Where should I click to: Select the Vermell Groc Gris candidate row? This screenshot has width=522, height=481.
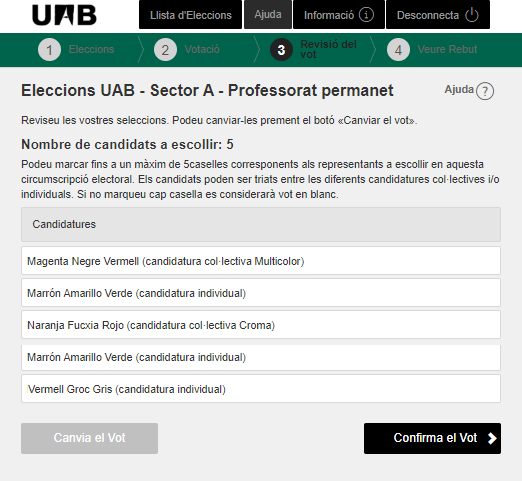tap(261, 389)
